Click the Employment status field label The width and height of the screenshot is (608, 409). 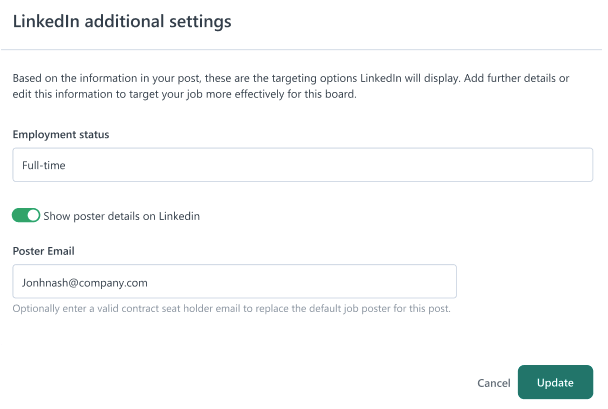coord(61,135)
